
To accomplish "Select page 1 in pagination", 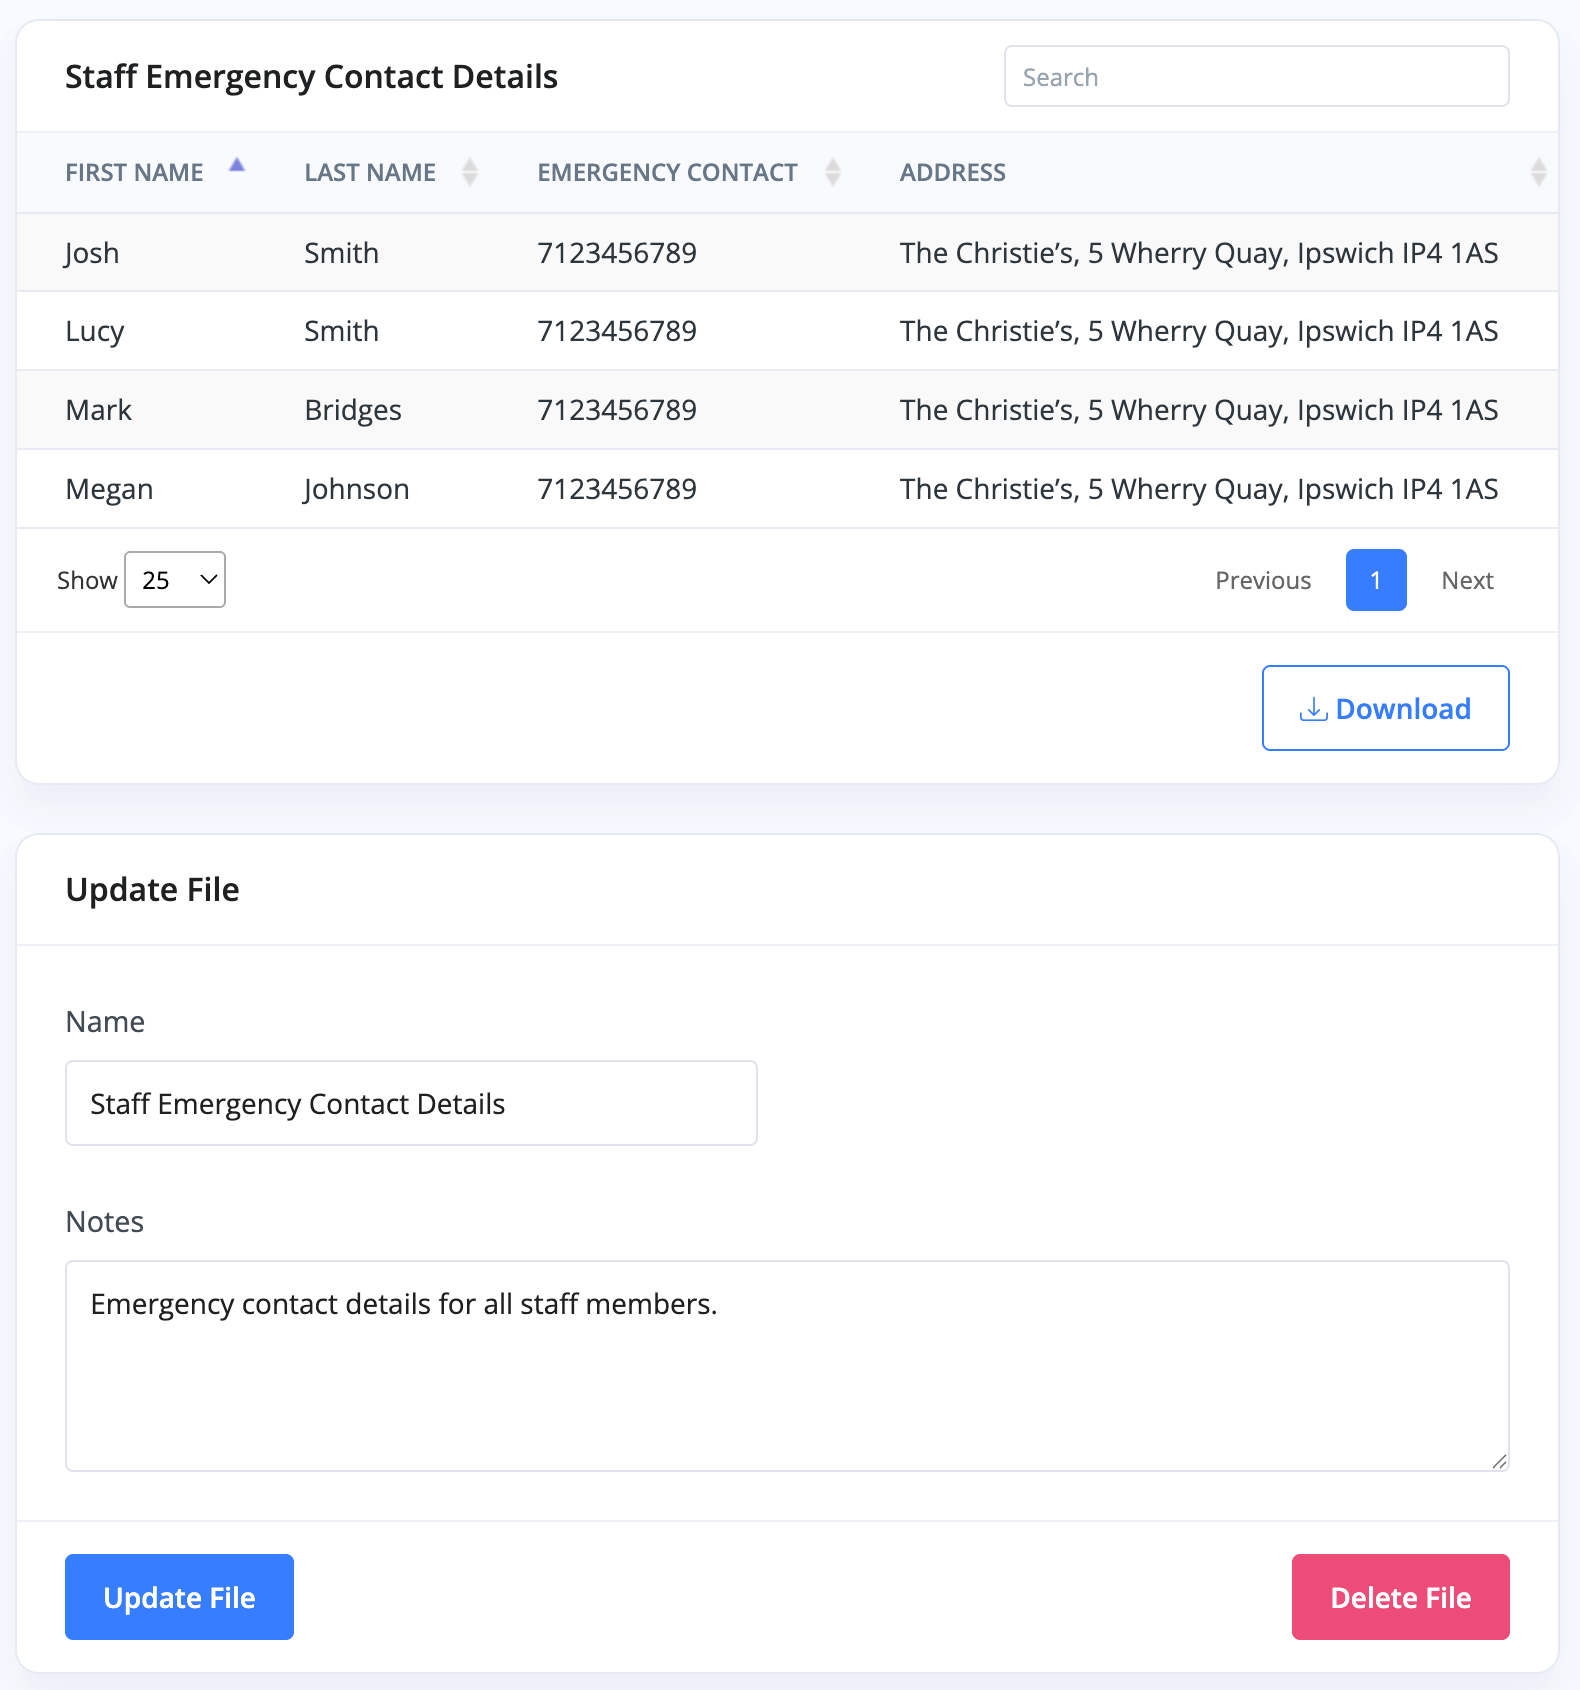I will click(1375, 580).
